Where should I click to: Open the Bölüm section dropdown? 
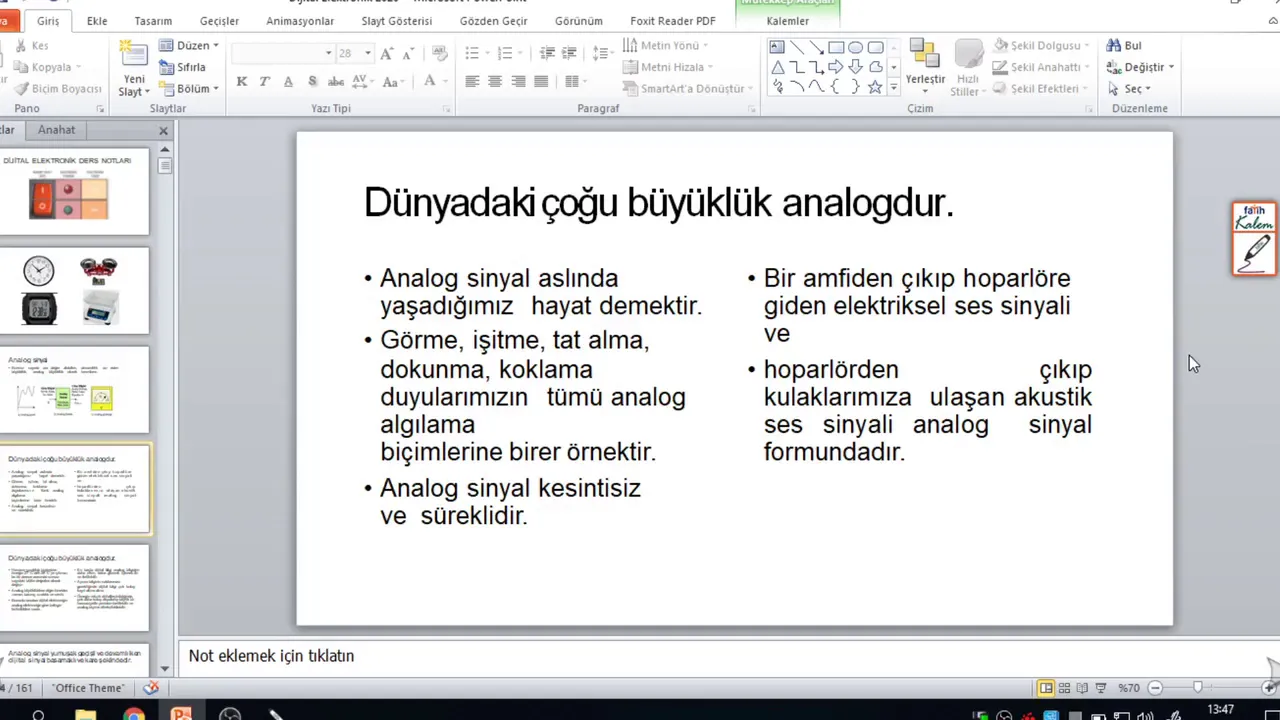[x=190, y=89]
